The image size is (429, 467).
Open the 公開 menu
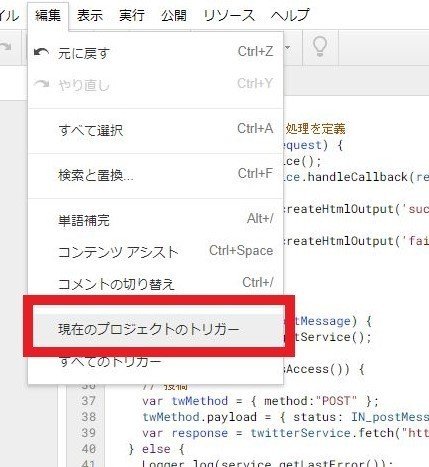[174, 15]
